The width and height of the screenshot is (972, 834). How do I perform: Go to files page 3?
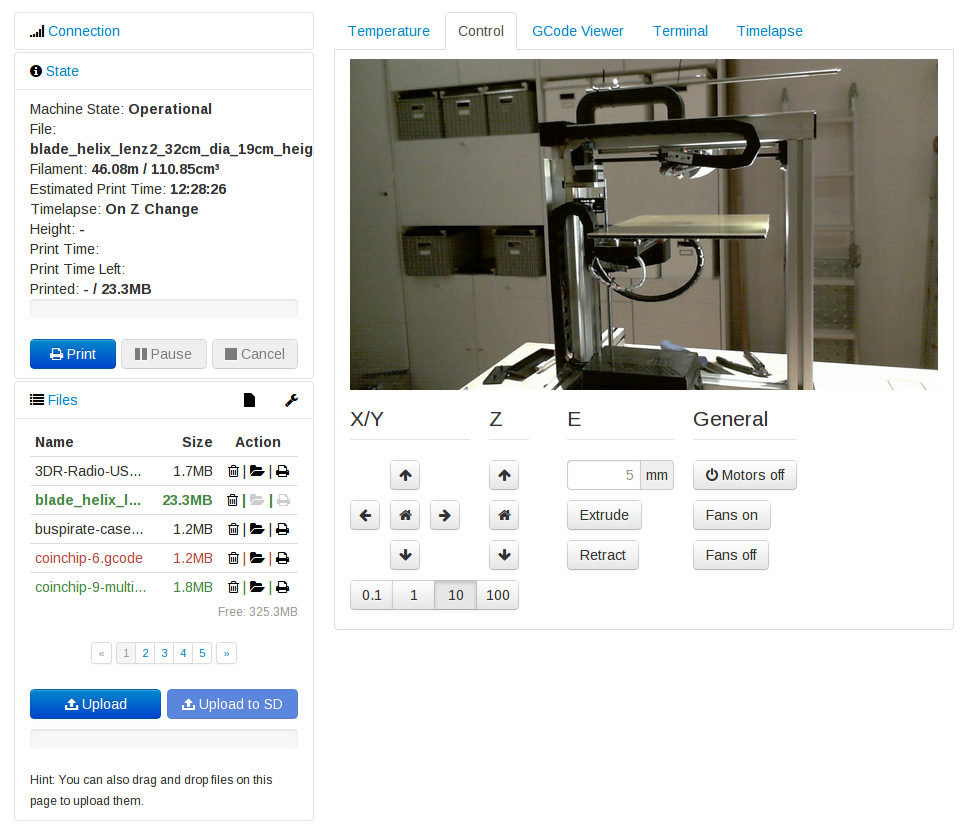pos(164,653)
